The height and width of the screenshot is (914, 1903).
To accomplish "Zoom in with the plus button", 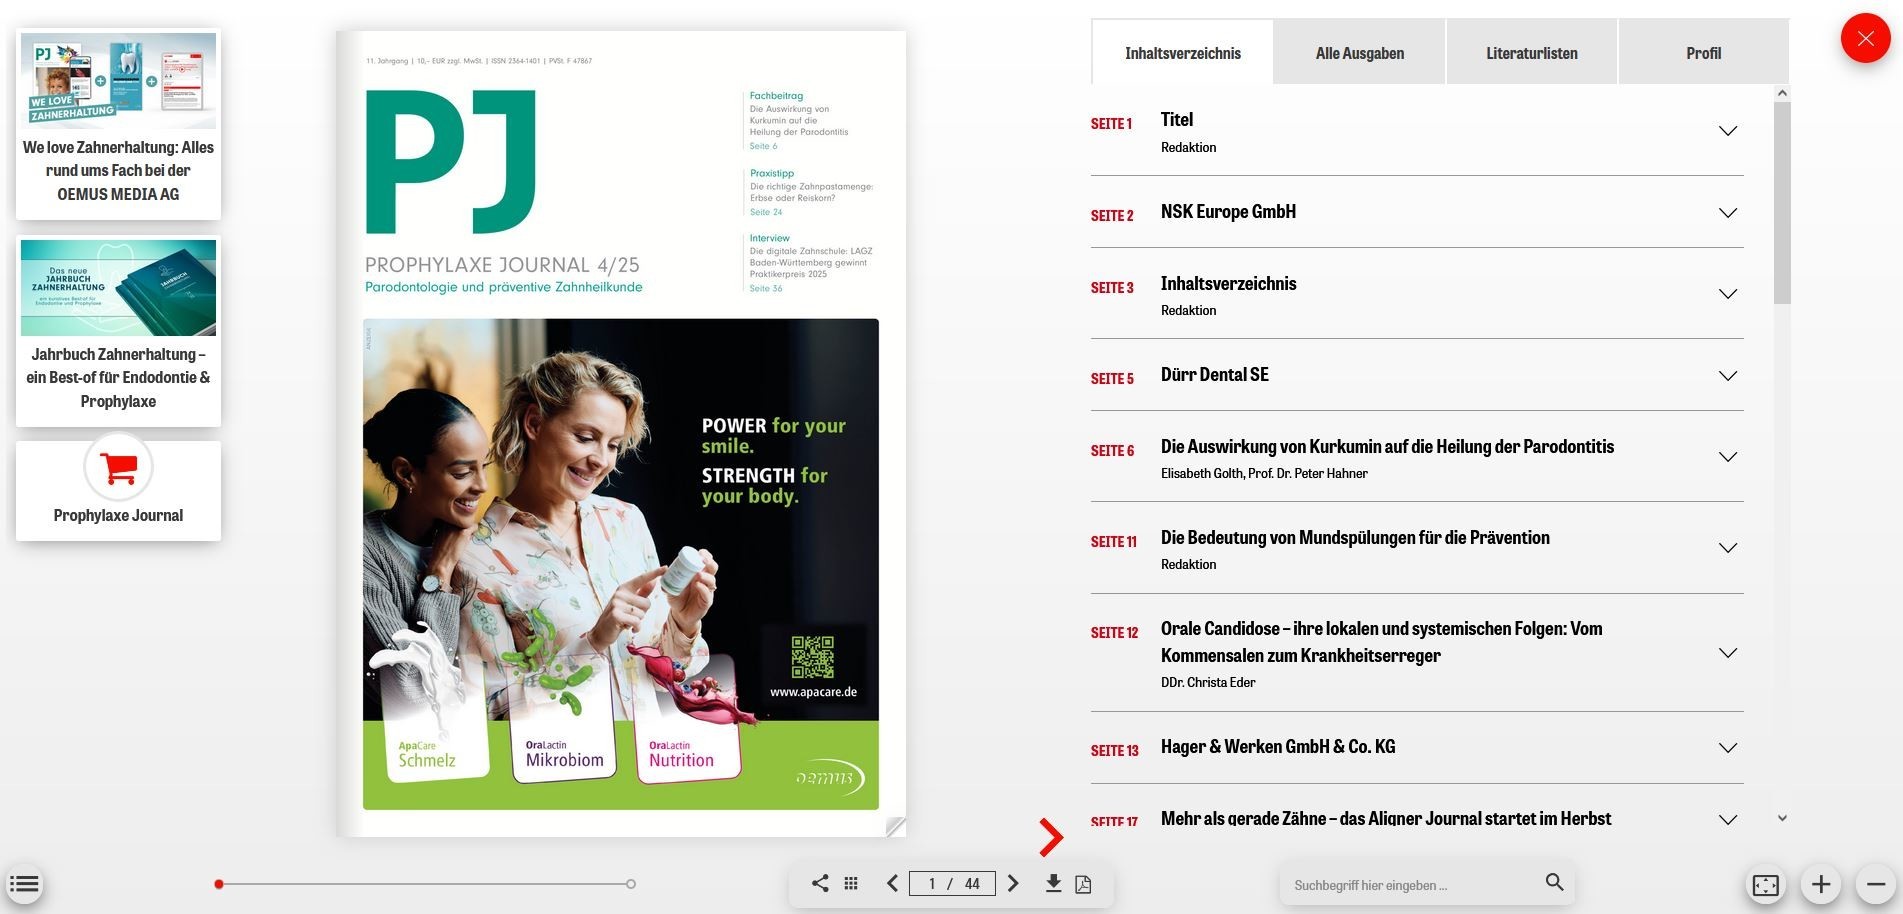I will [x=1821, y=884].
